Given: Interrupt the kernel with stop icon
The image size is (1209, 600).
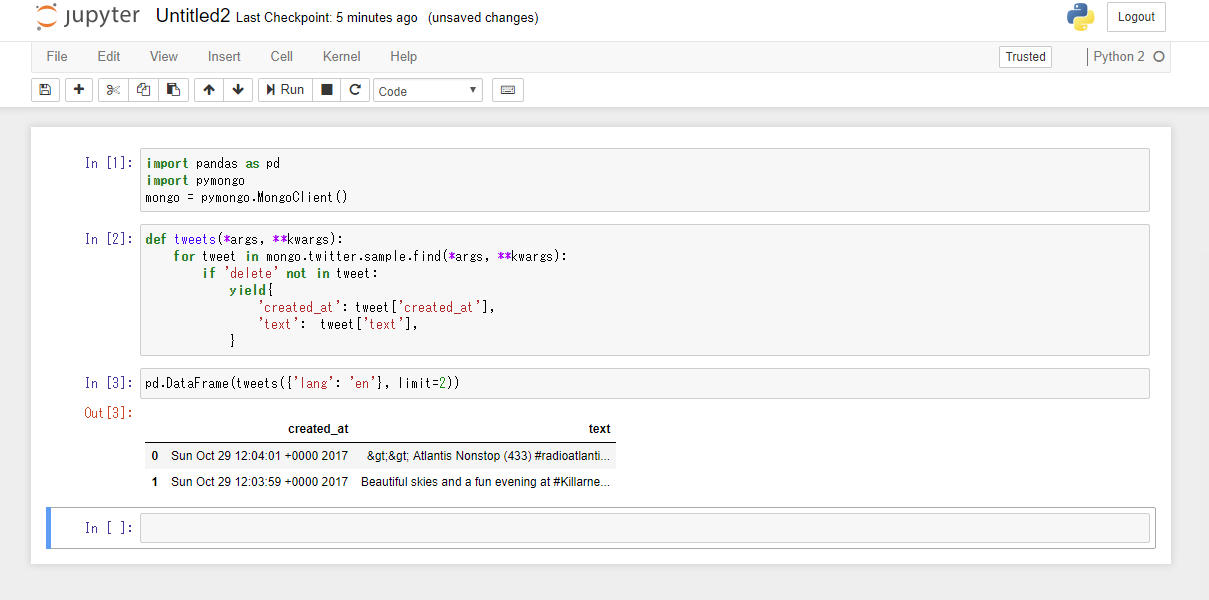Looking at the screenshot, I should pyautogui.click(x=326, y=90).
